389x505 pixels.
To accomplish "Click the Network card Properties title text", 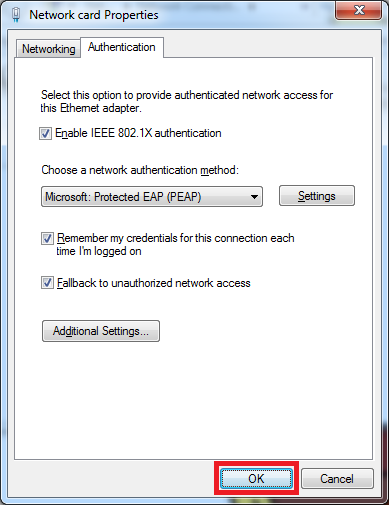I will point(94,15).
